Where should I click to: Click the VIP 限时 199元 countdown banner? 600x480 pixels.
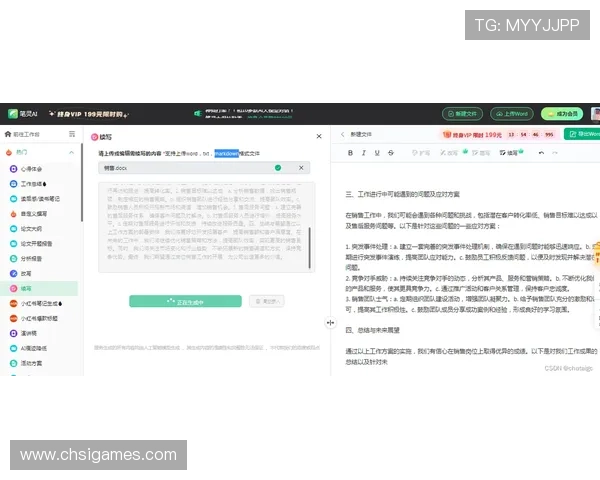[x=498, y=135]
